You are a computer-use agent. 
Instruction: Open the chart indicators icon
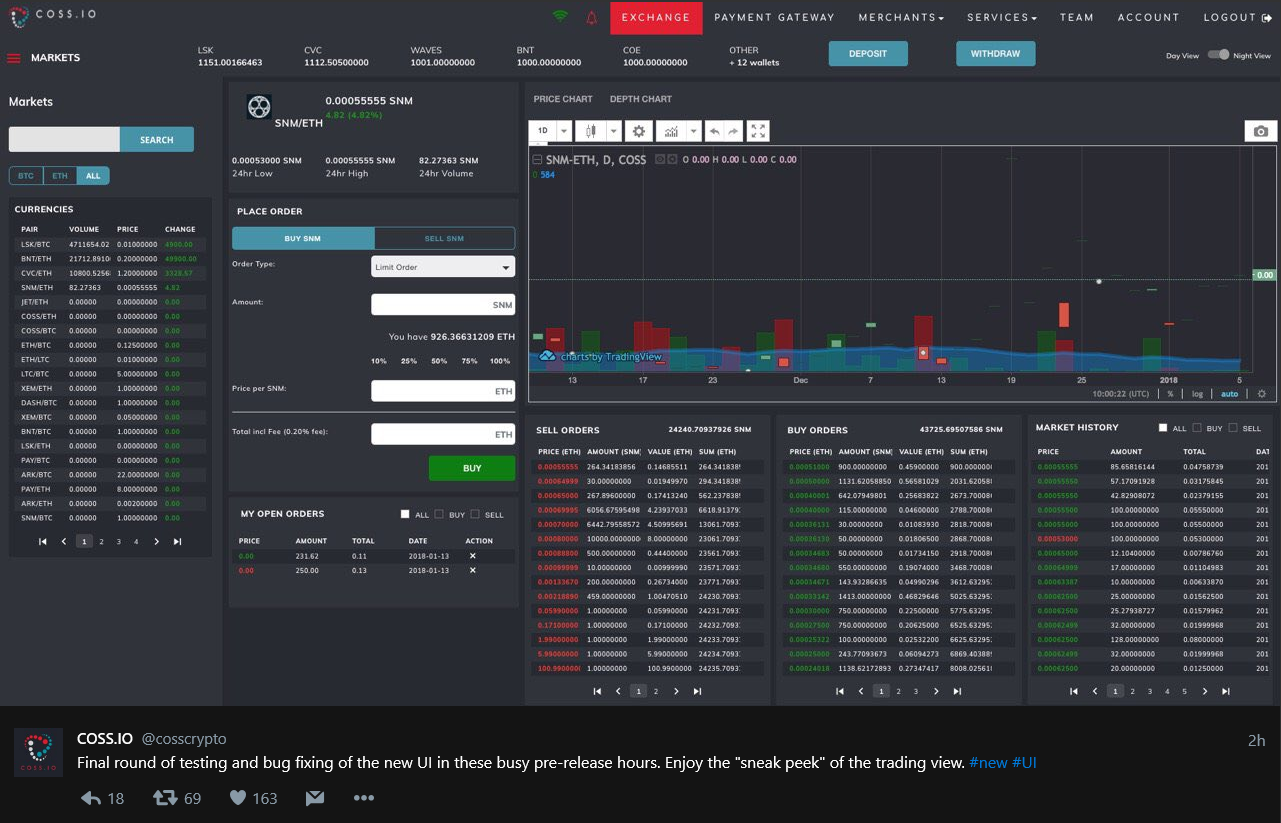669,131
